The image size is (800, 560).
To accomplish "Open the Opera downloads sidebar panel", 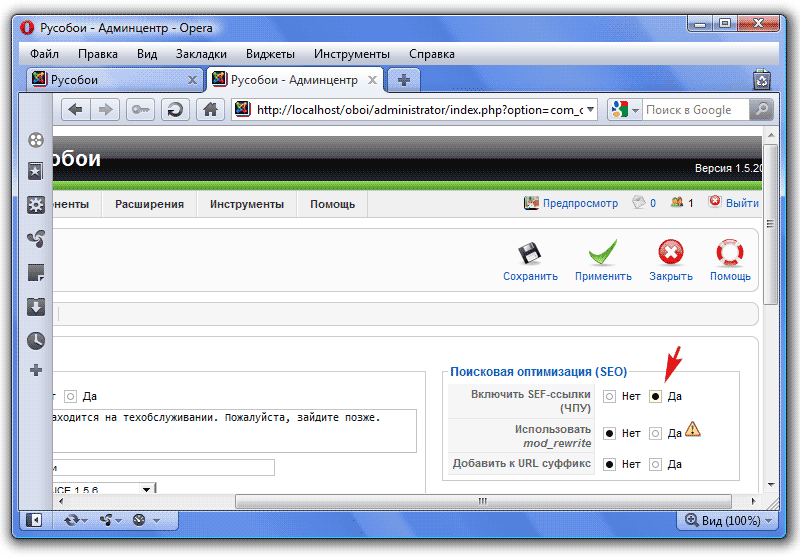I will pos(36,306).
